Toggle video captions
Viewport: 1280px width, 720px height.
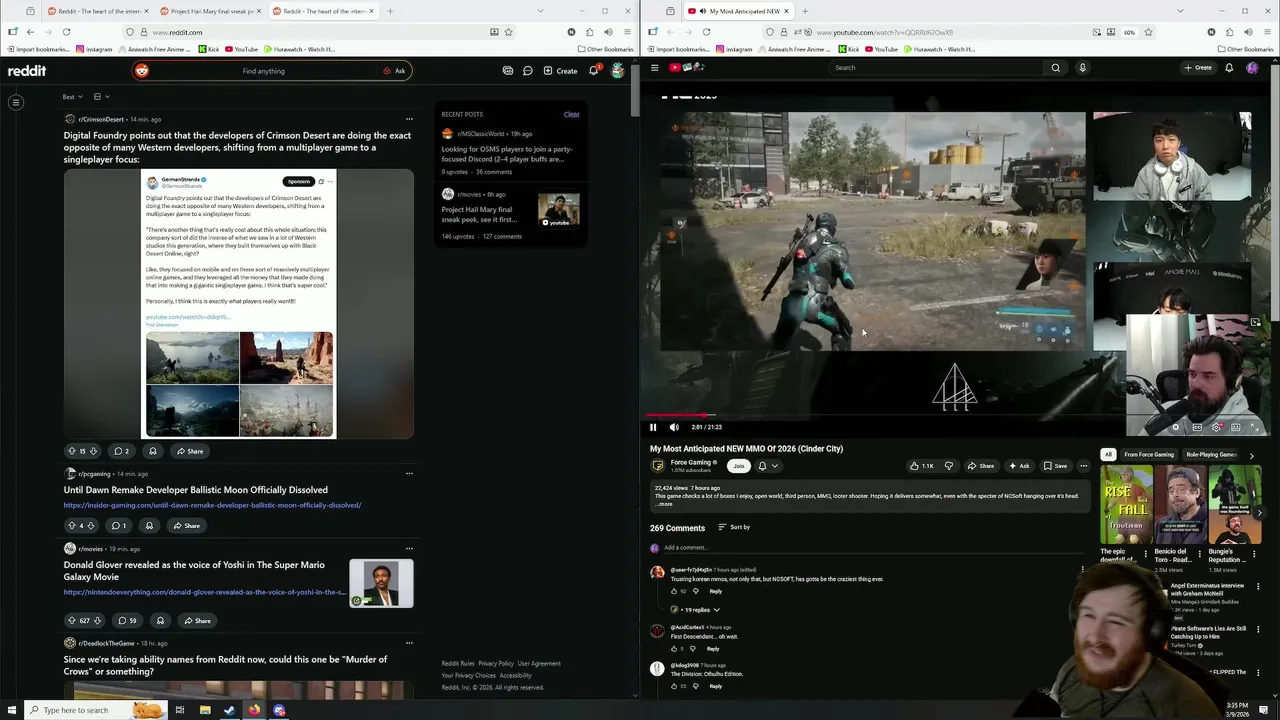(x=1197, y=427)
